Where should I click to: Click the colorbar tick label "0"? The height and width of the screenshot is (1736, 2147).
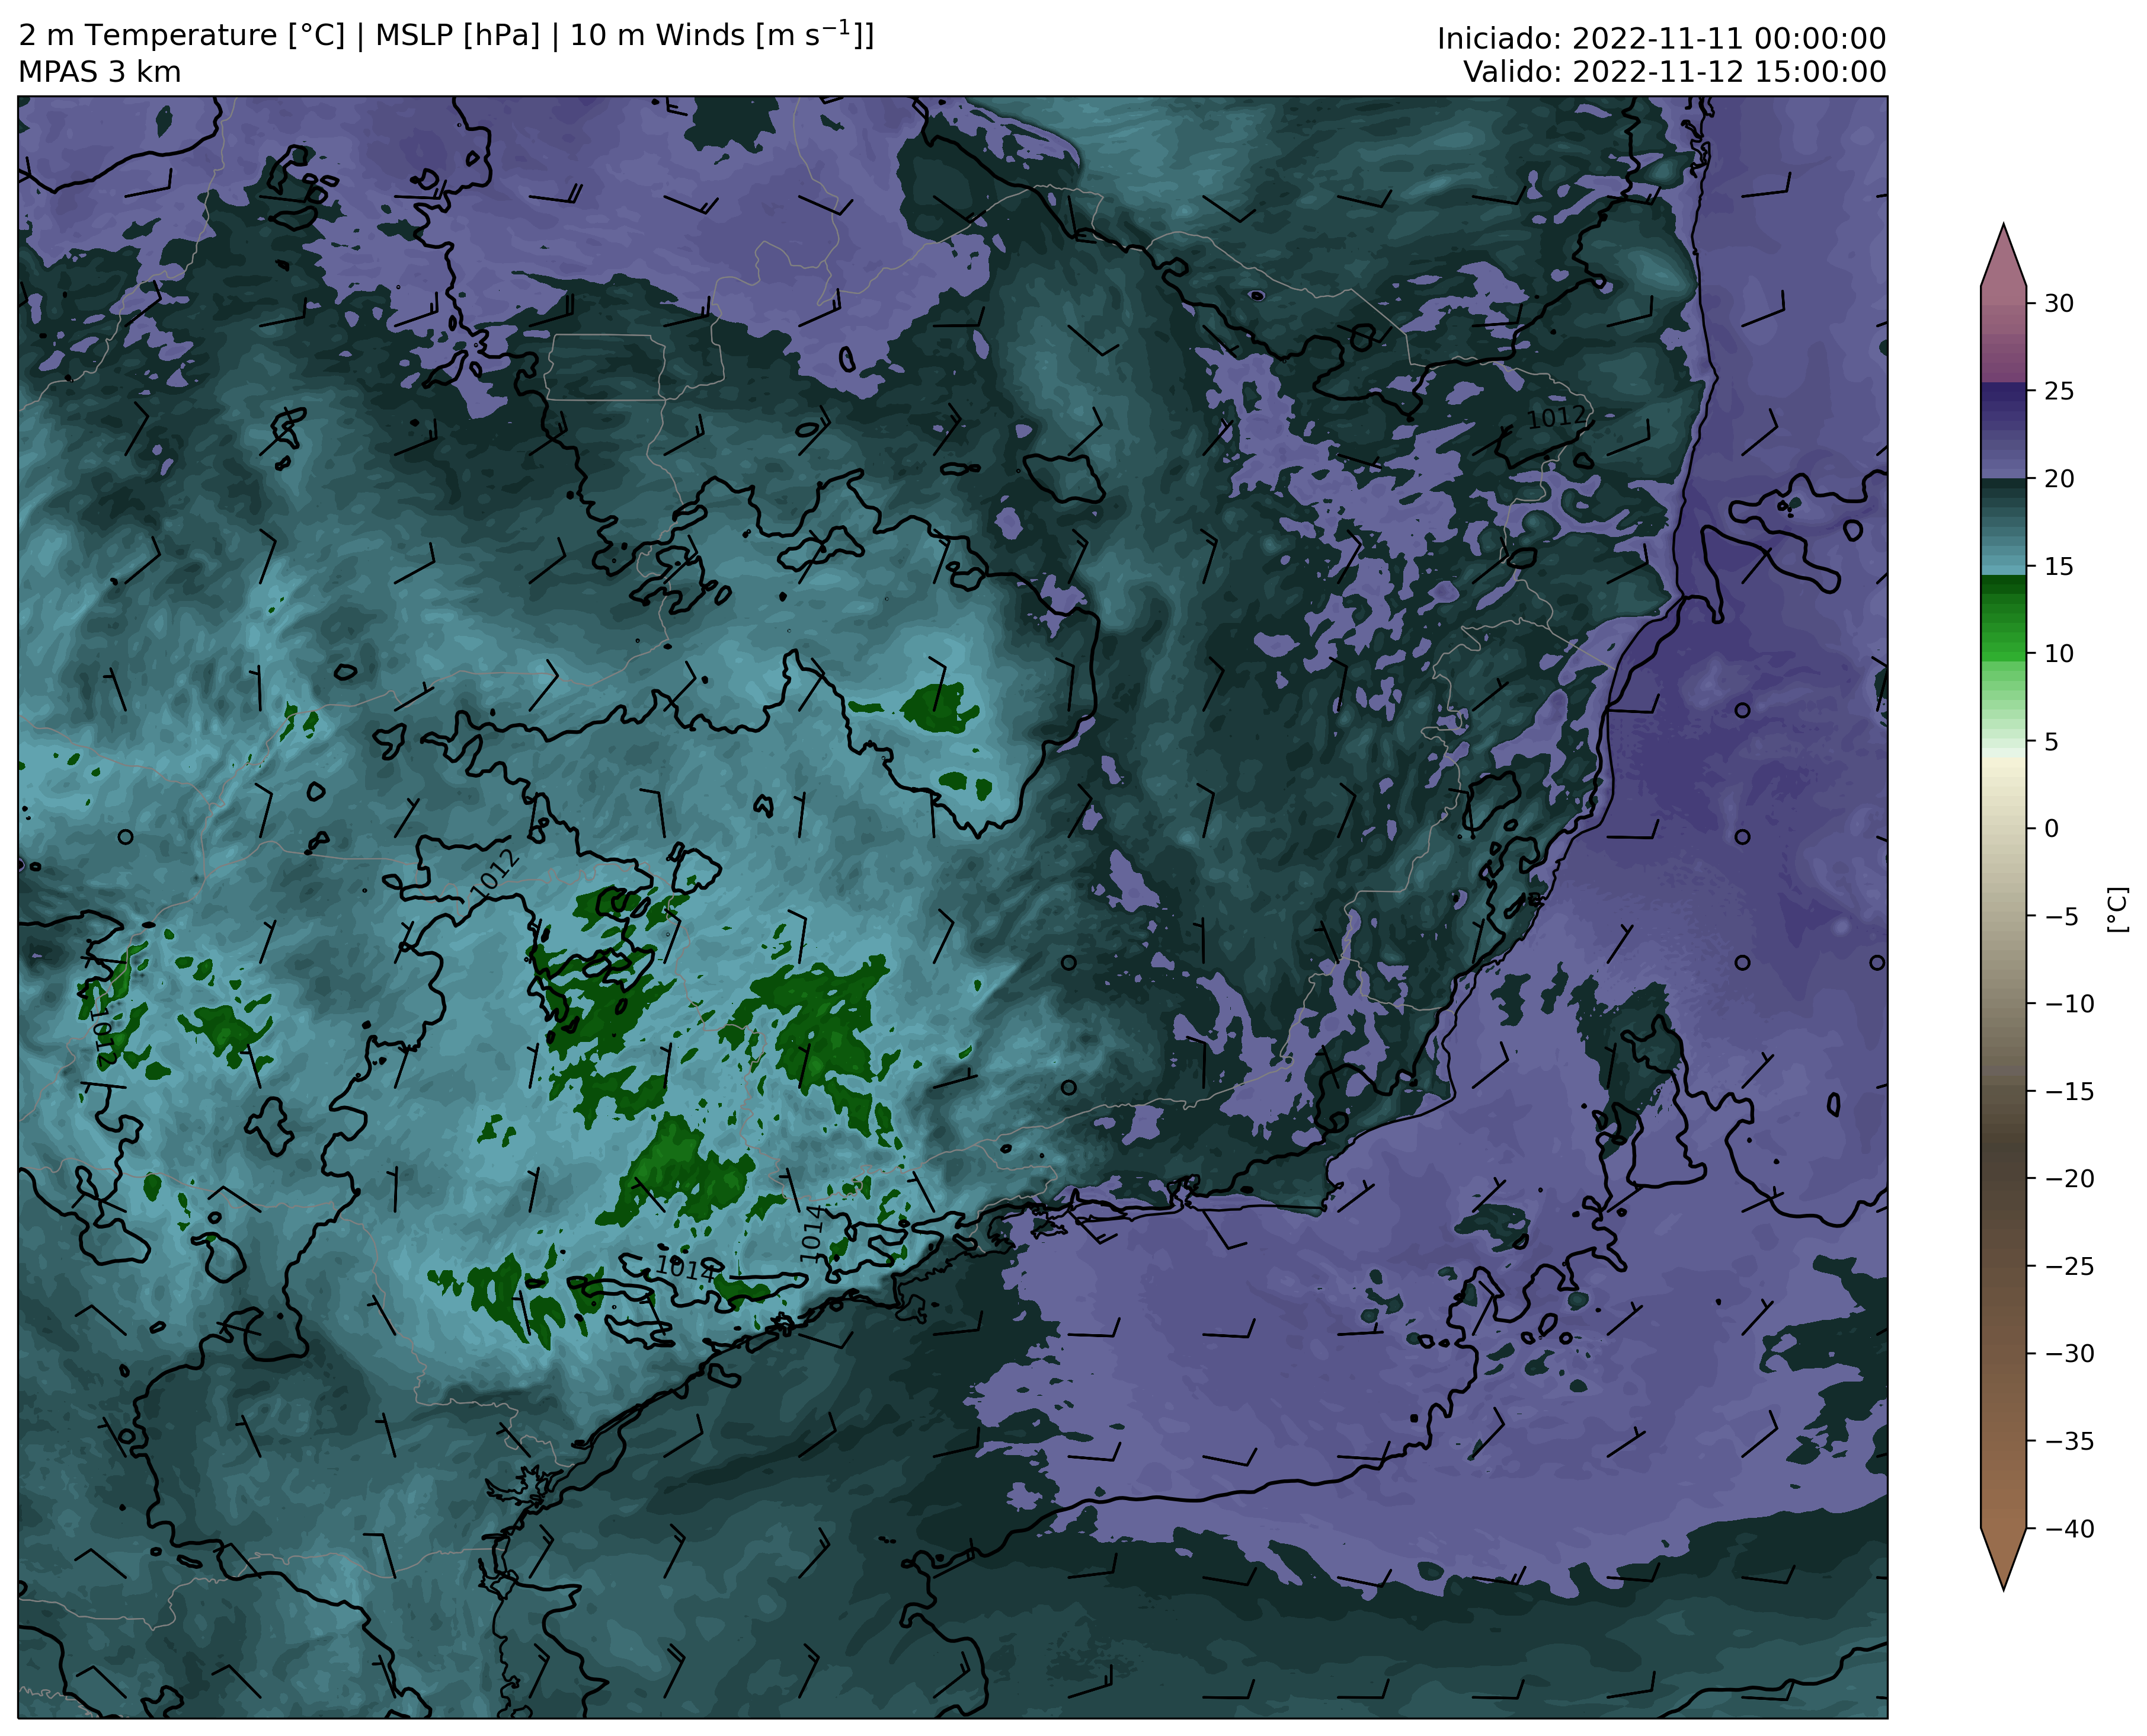(x=2051, y=828)
